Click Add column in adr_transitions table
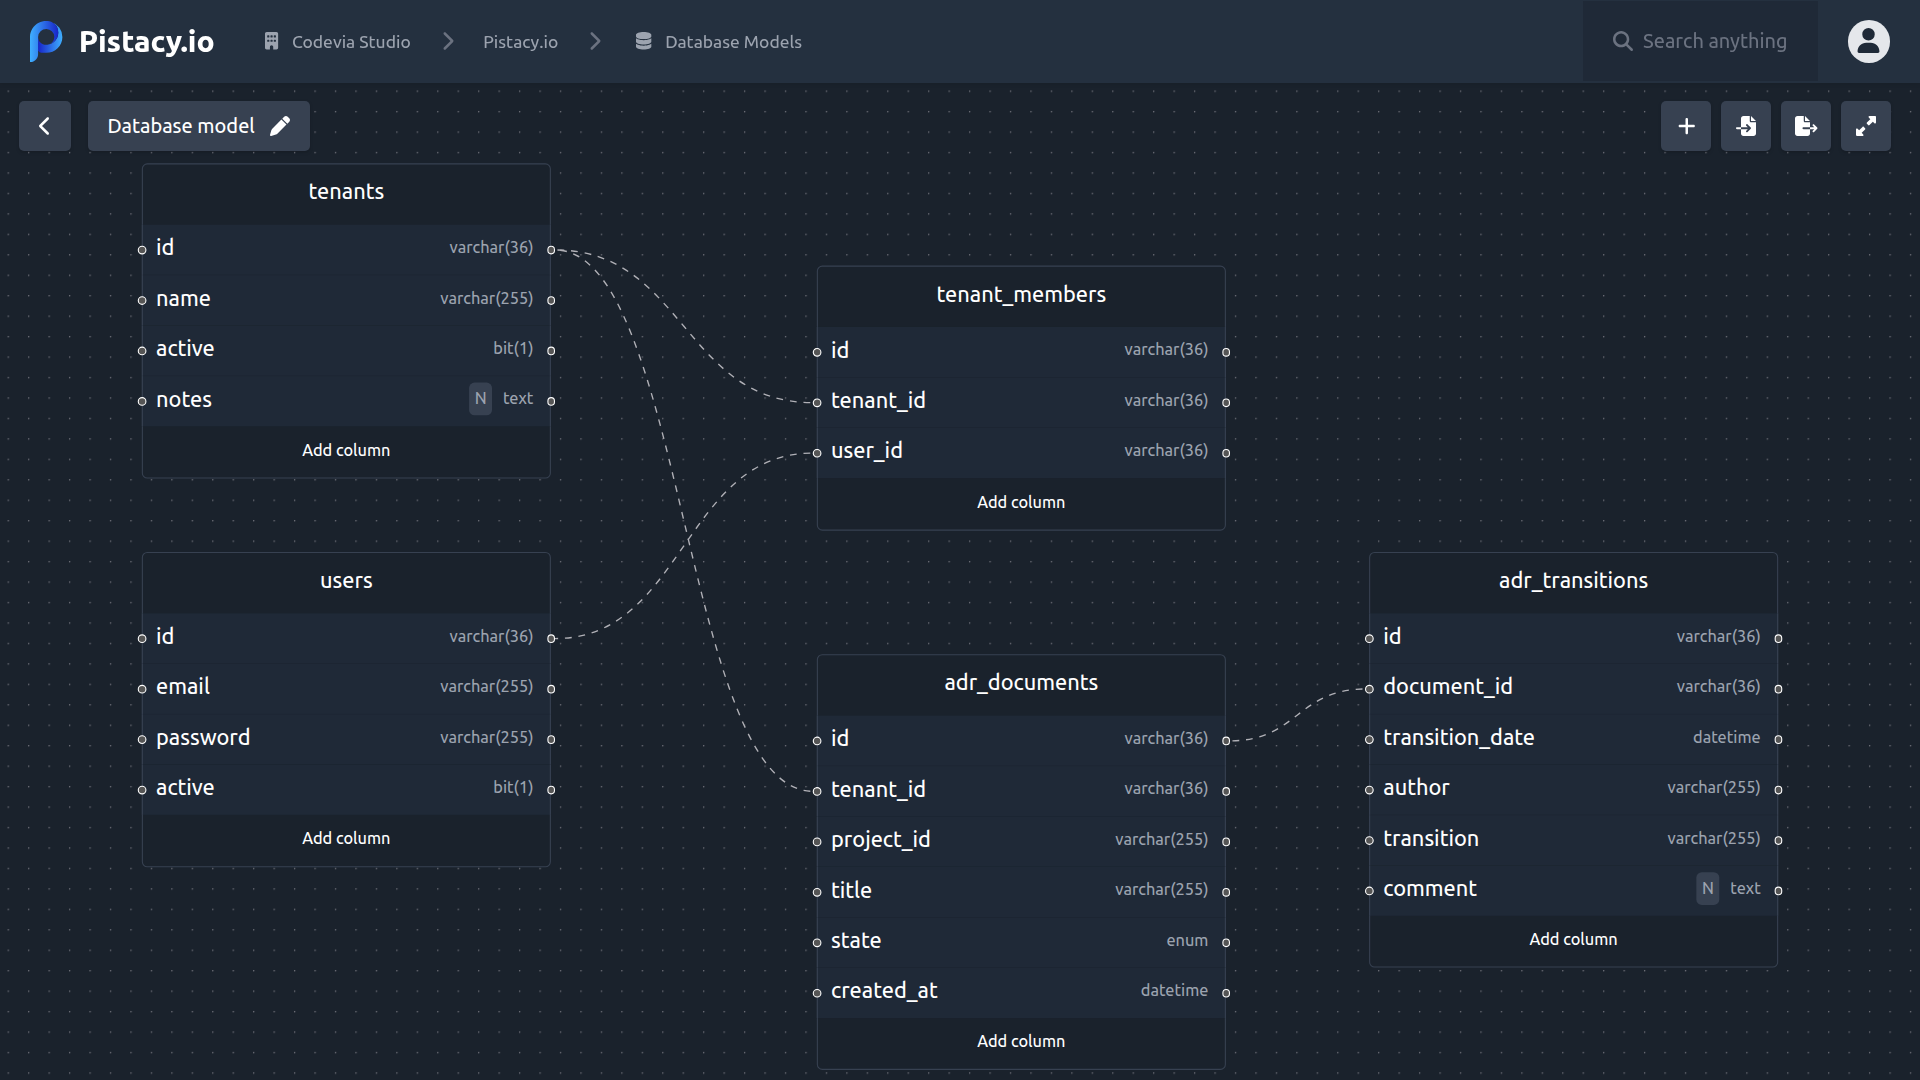The image size is (1920, 1080). (1572, 939)
